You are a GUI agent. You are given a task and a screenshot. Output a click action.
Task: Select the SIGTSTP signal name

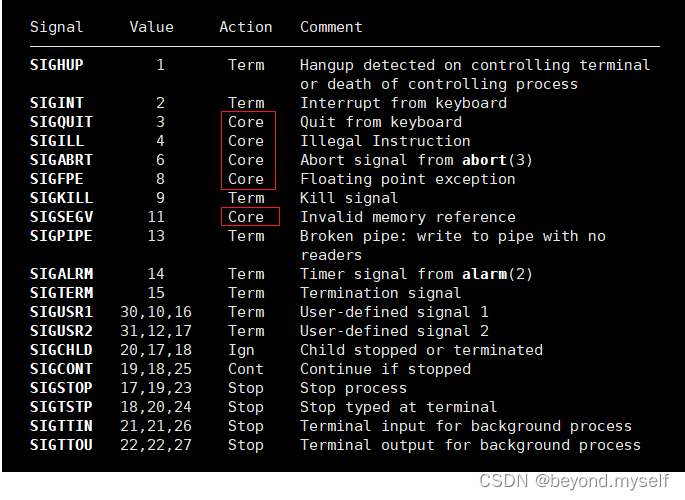click(61, 407)
